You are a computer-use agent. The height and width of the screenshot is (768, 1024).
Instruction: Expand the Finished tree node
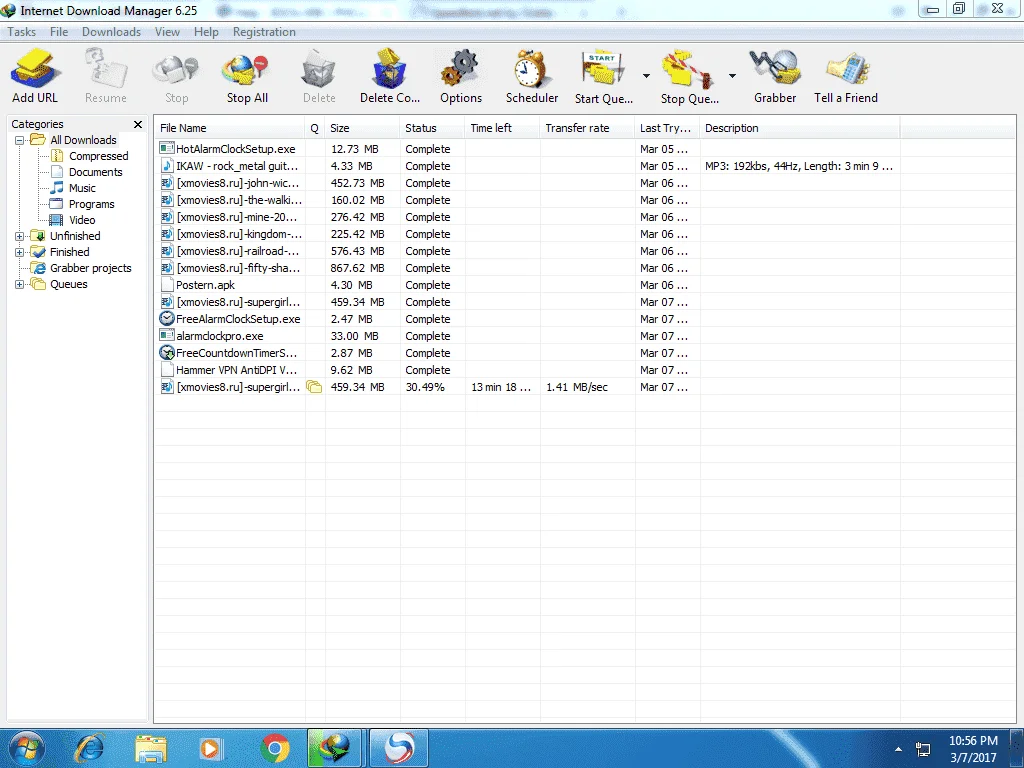point(20,252)
